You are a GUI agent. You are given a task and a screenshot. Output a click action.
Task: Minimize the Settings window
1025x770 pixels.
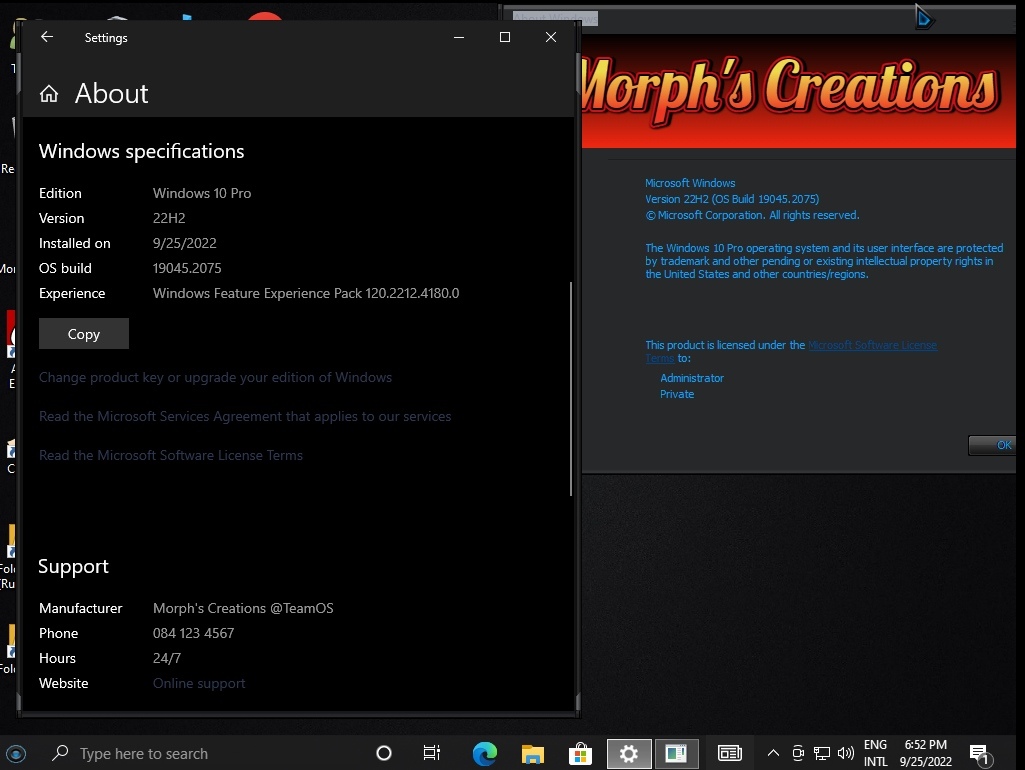(x=459, y=37)
